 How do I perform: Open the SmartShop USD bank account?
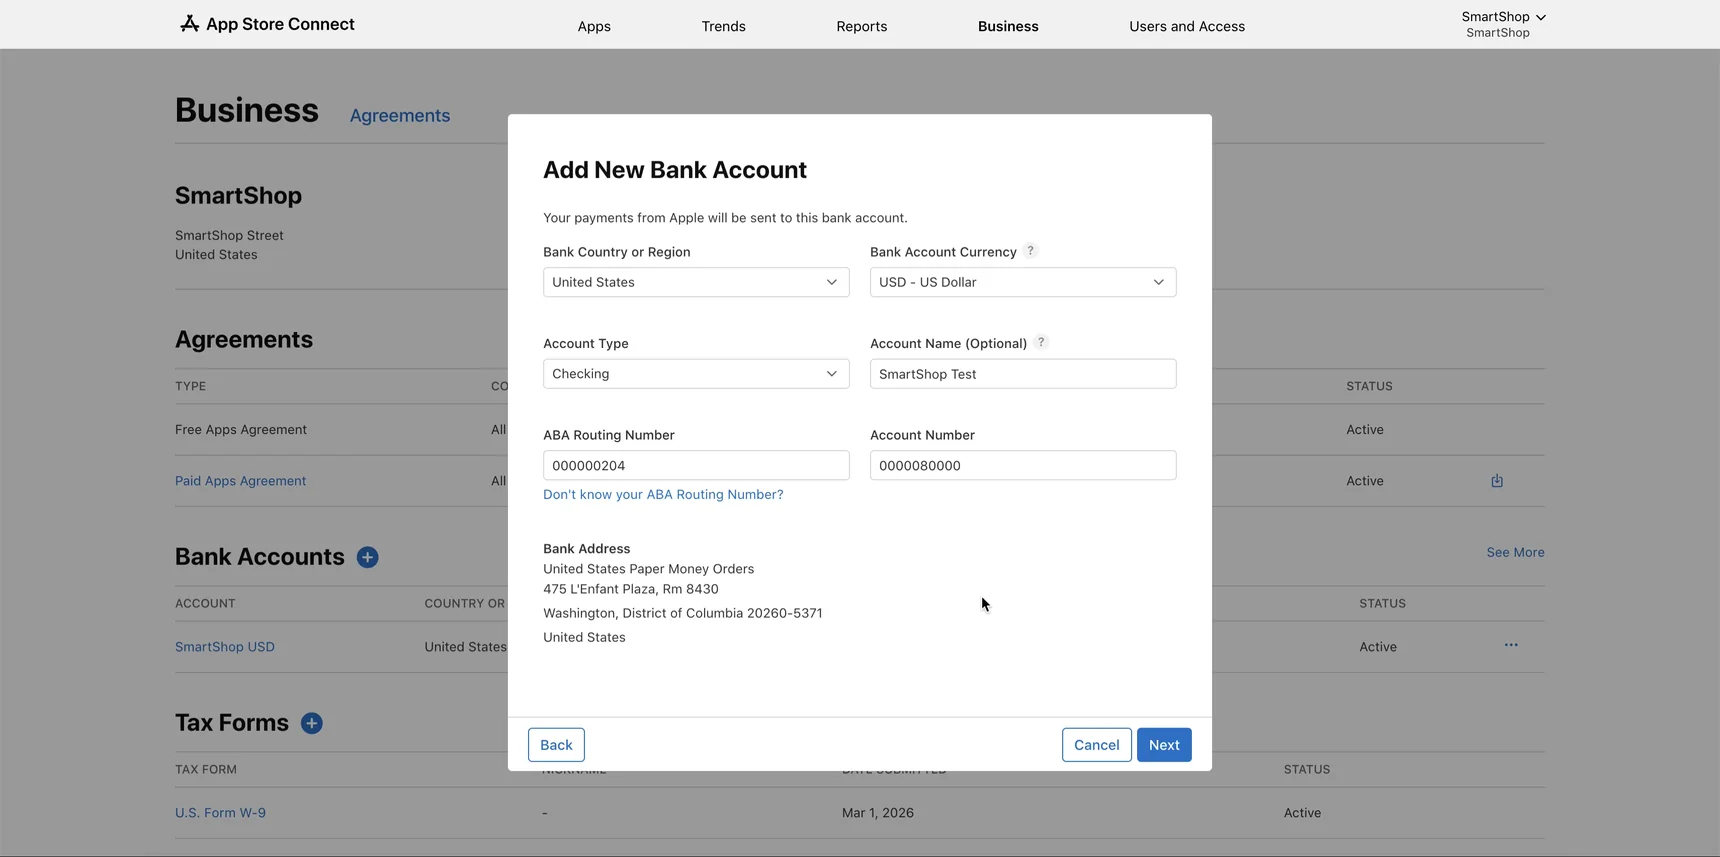pyautogui.click(x=225, y=647)
